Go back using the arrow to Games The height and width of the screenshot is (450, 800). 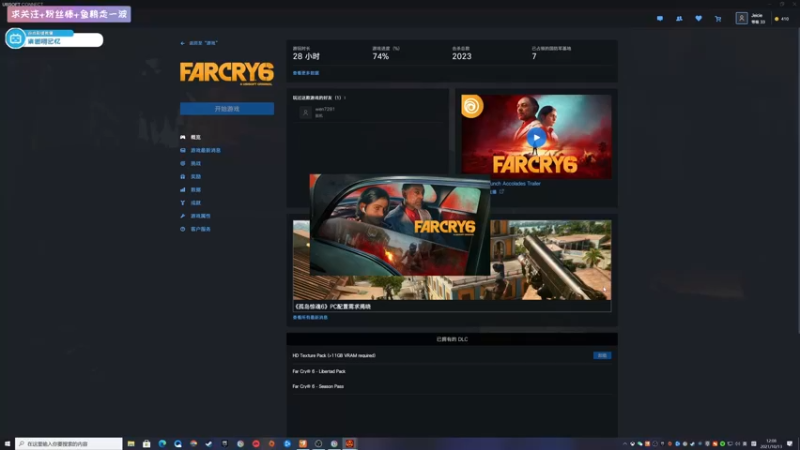182,43
